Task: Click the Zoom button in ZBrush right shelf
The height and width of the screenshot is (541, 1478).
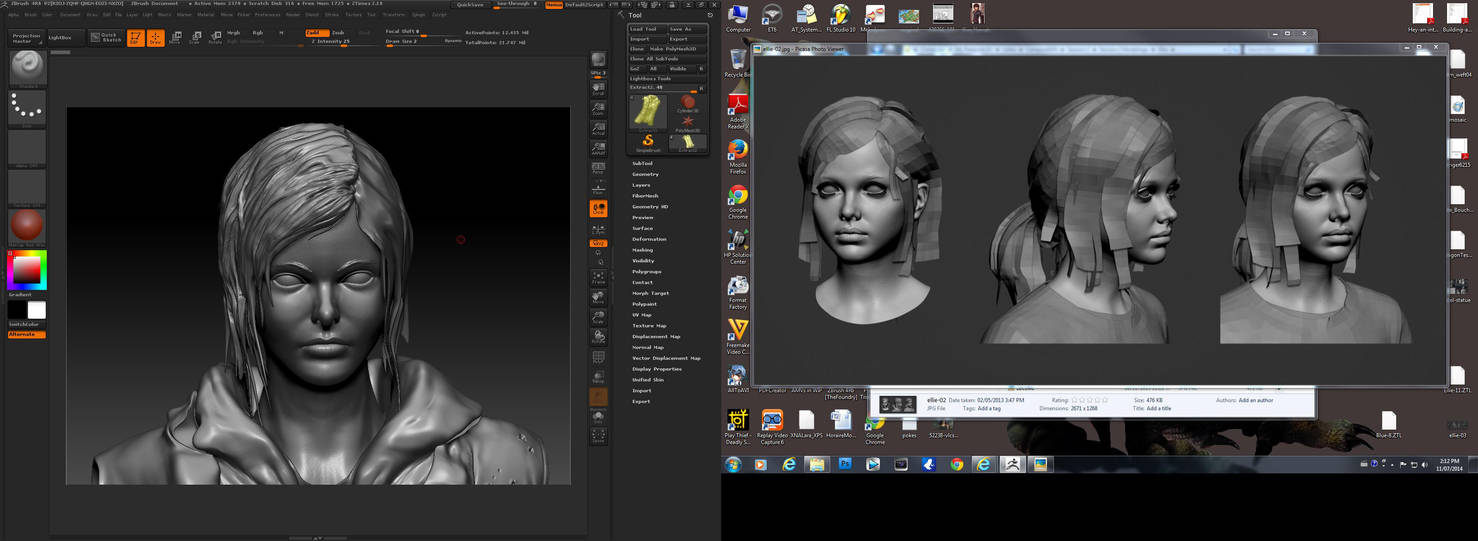Action: click(x=598, y=108)
